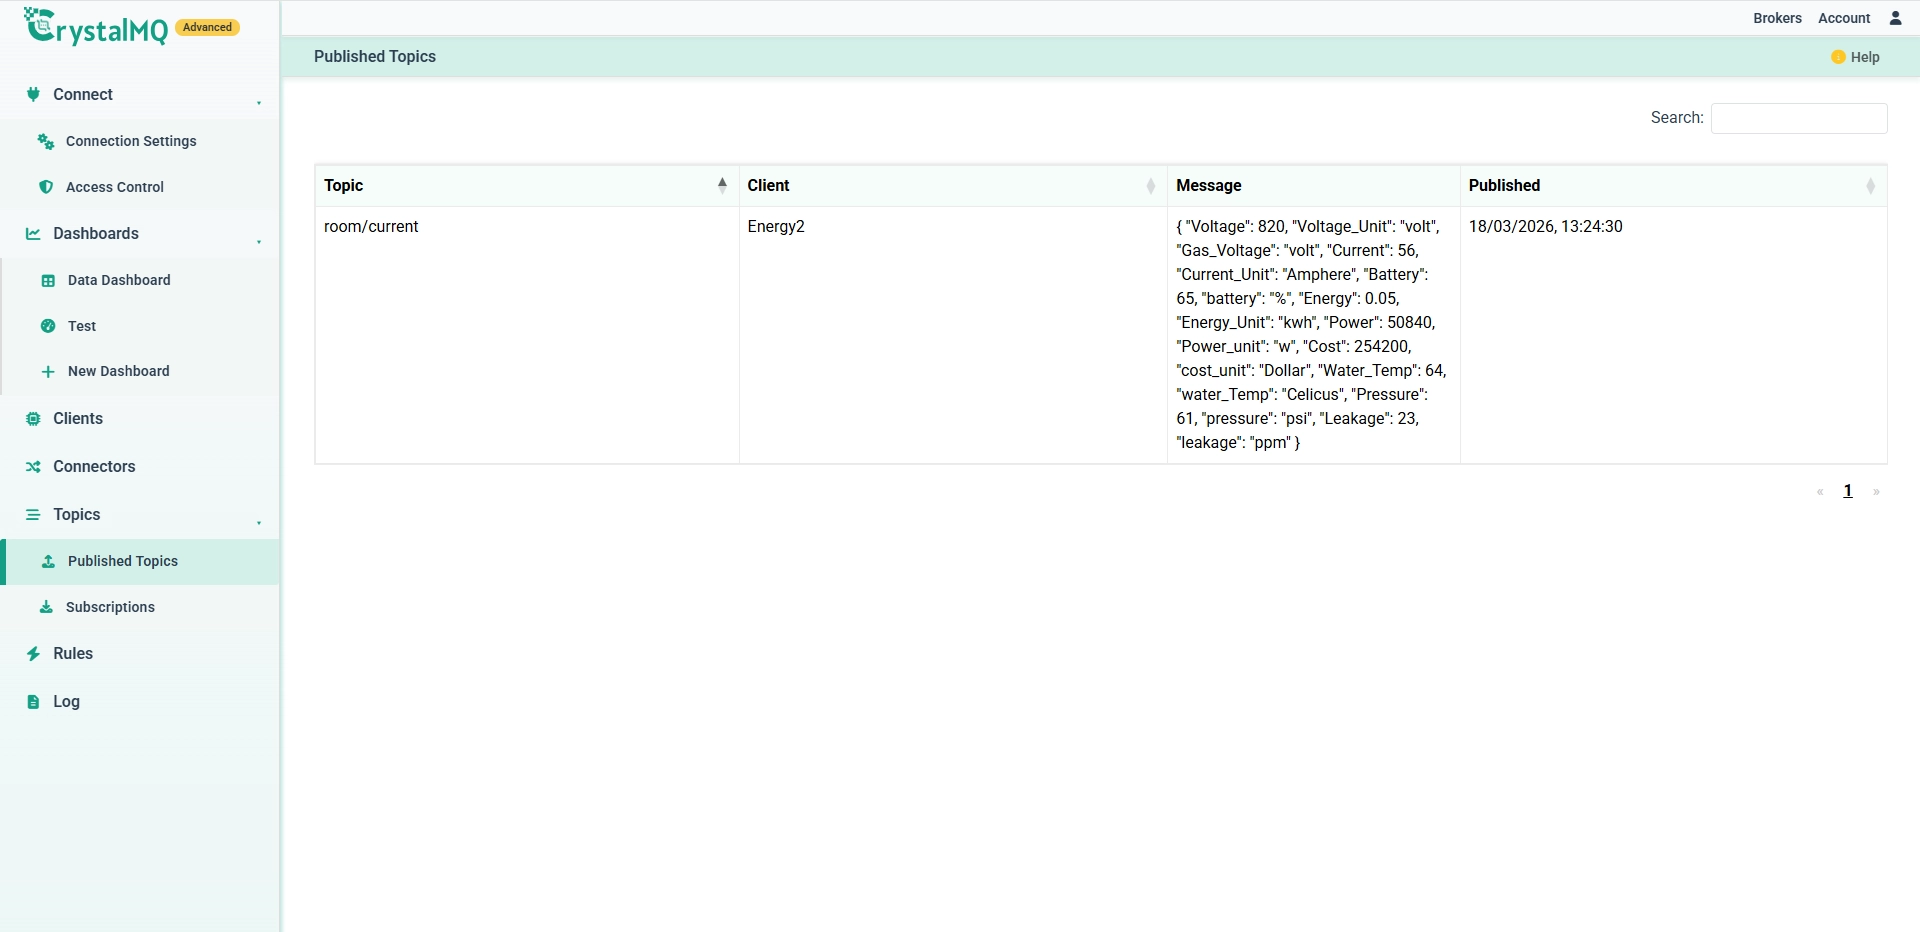
Task: Click the Rules lightning bolt icon
Action: pyautogui.click(x=33, y=653)
